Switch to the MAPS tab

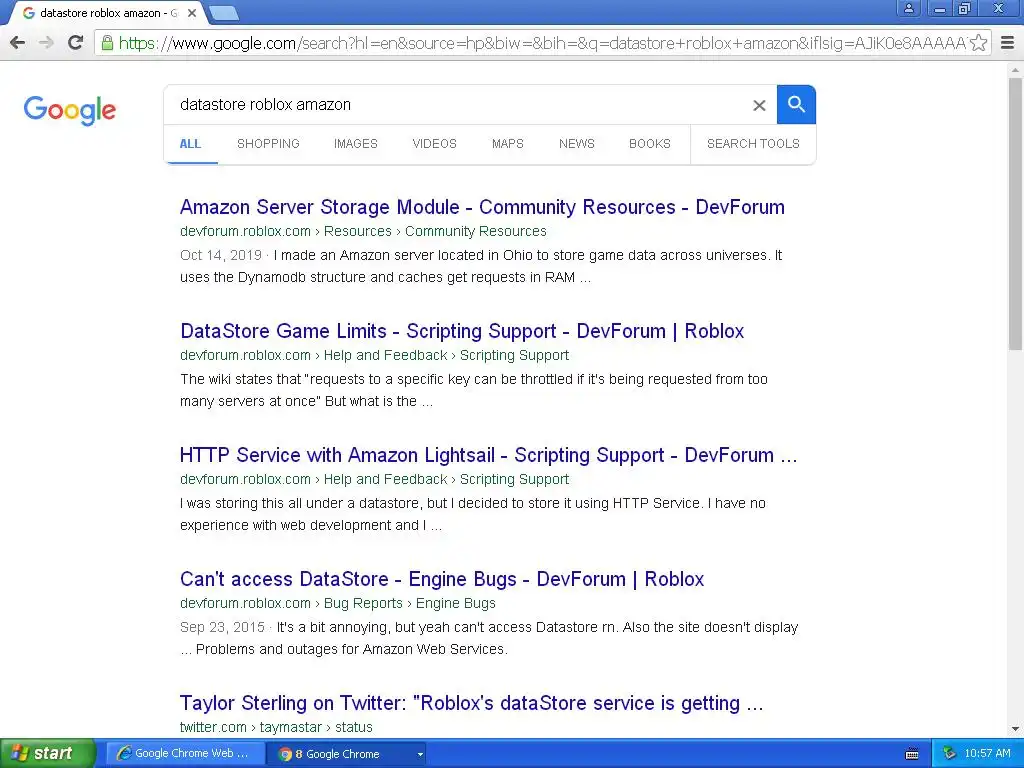(507, 144)
